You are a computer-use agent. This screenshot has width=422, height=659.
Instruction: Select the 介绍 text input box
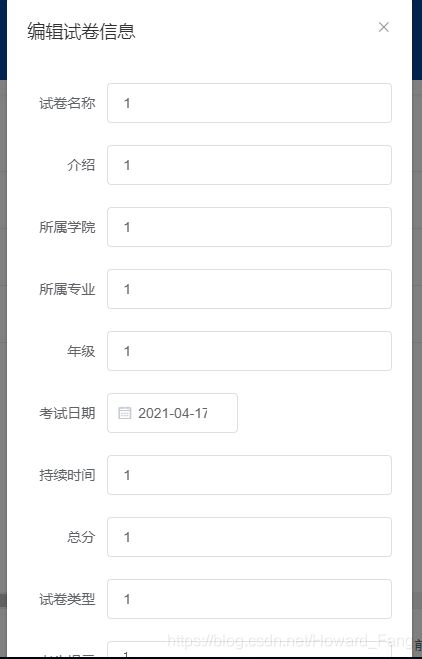click(249, 165)
